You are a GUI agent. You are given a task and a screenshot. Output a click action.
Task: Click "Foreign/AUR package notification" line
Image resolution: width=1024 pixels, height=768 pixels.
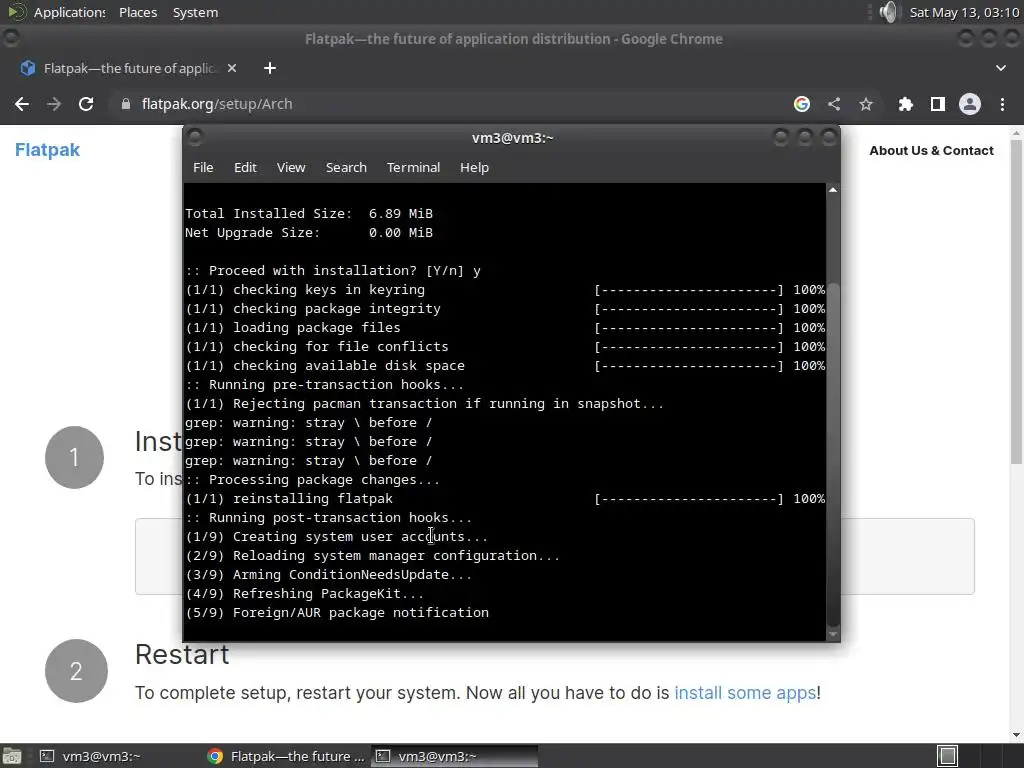coord(337,613)
